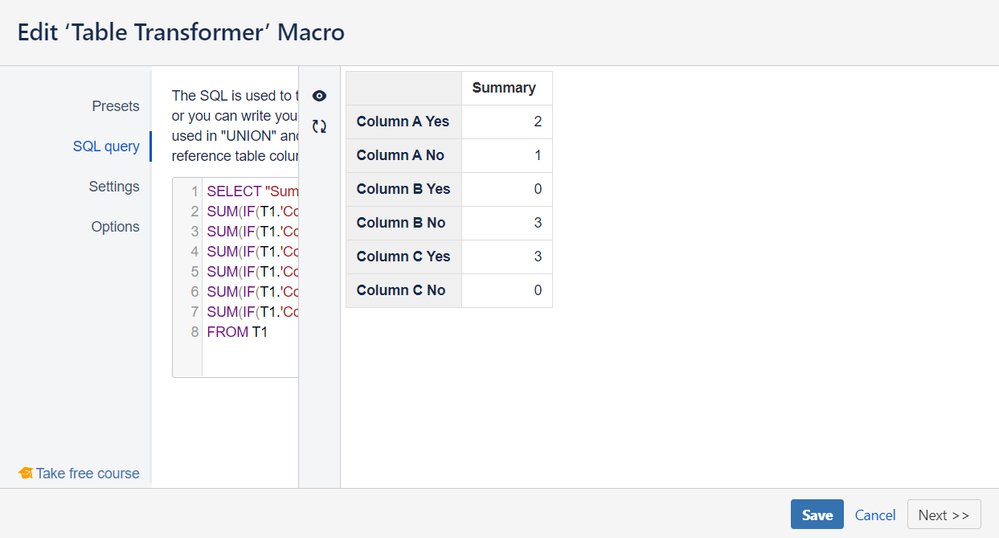Click the refresh preview arrows icon
Screen dimensions: 999x538
coord(319,127)
